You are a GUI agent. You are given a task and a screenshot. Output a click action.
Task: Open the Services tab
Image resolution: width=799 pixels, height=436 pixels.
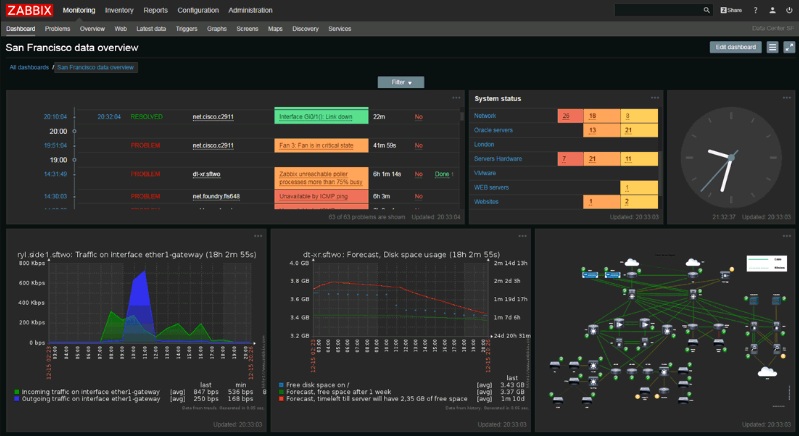click(x=339, y=29)
